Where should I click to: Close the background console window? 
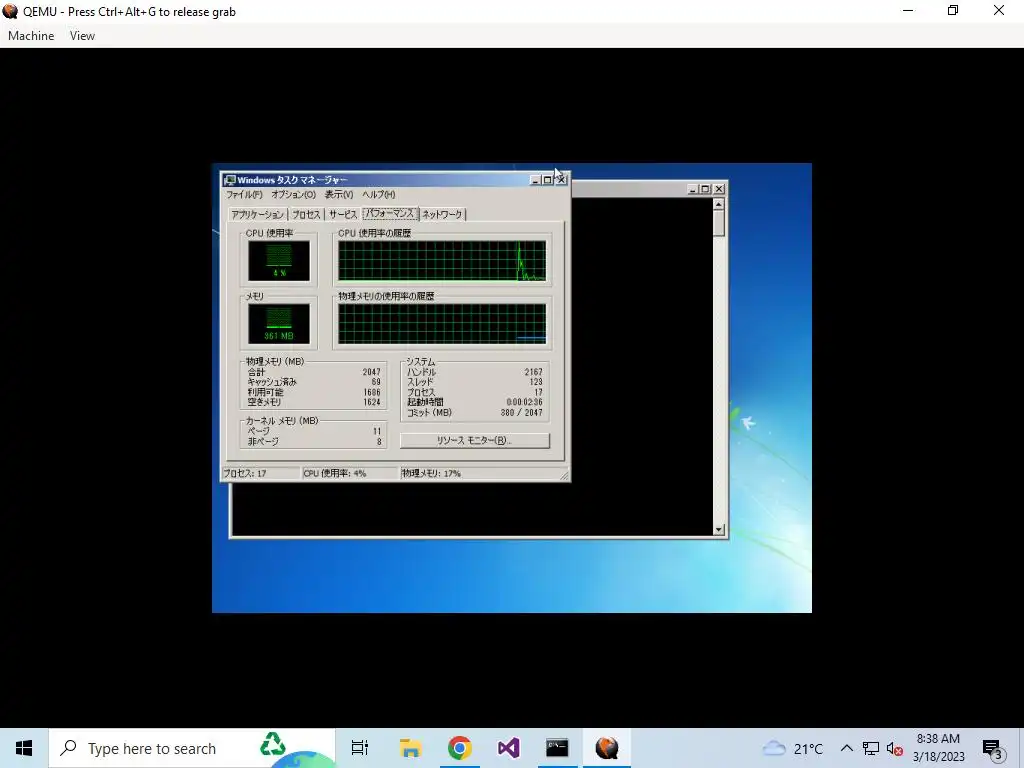pyautogui.click(x=719, y=189)
